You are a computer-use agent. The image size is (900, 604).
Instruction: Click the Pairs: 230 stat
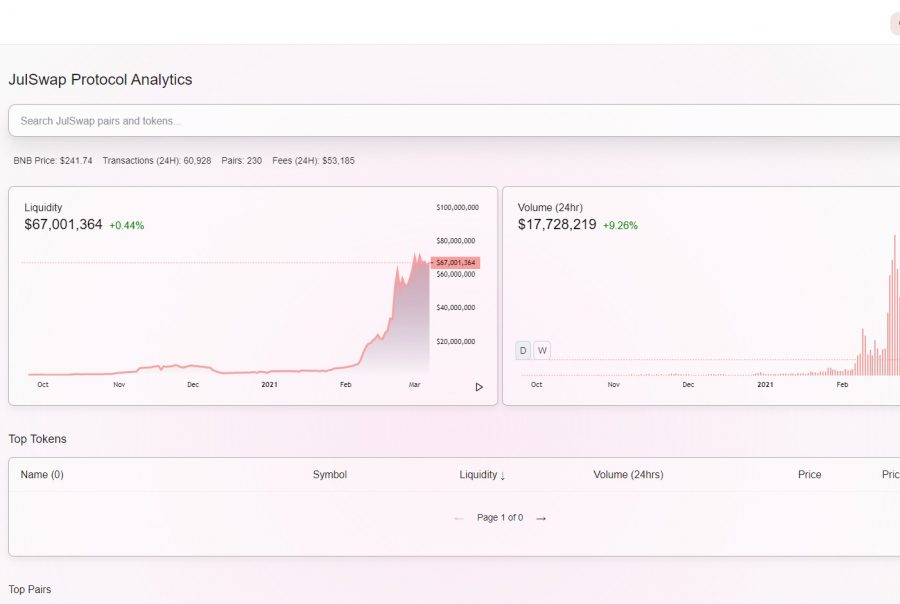coord(242,161)
